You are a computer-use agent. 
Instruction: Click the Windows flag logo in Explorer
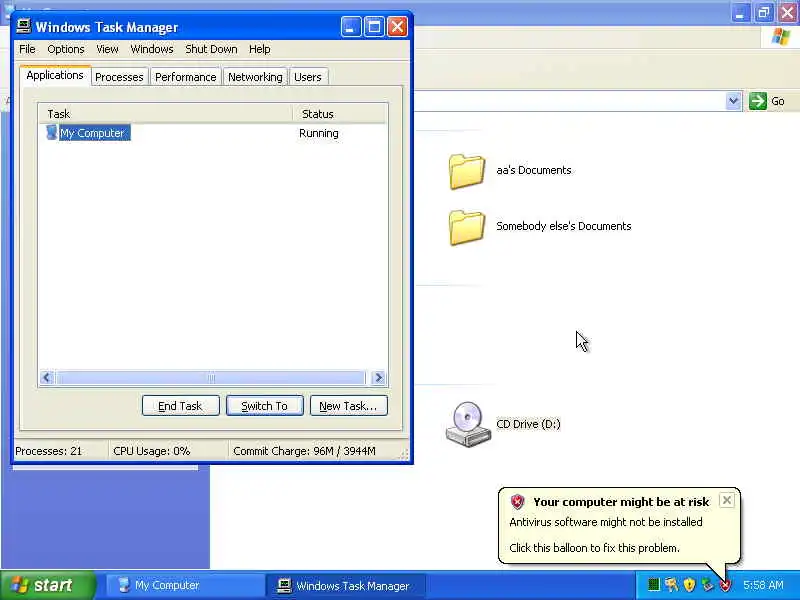click(781, 37)
